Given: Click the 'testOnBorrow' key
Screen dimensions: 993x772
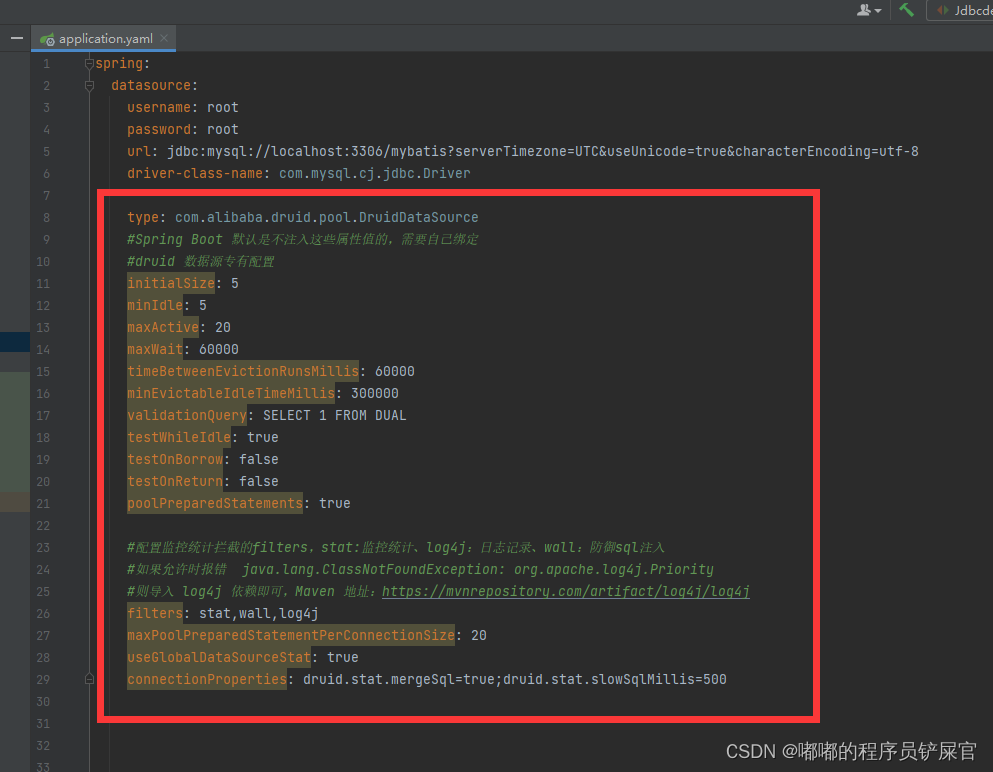Looking at the screenshot, I should tap(175, 459).
